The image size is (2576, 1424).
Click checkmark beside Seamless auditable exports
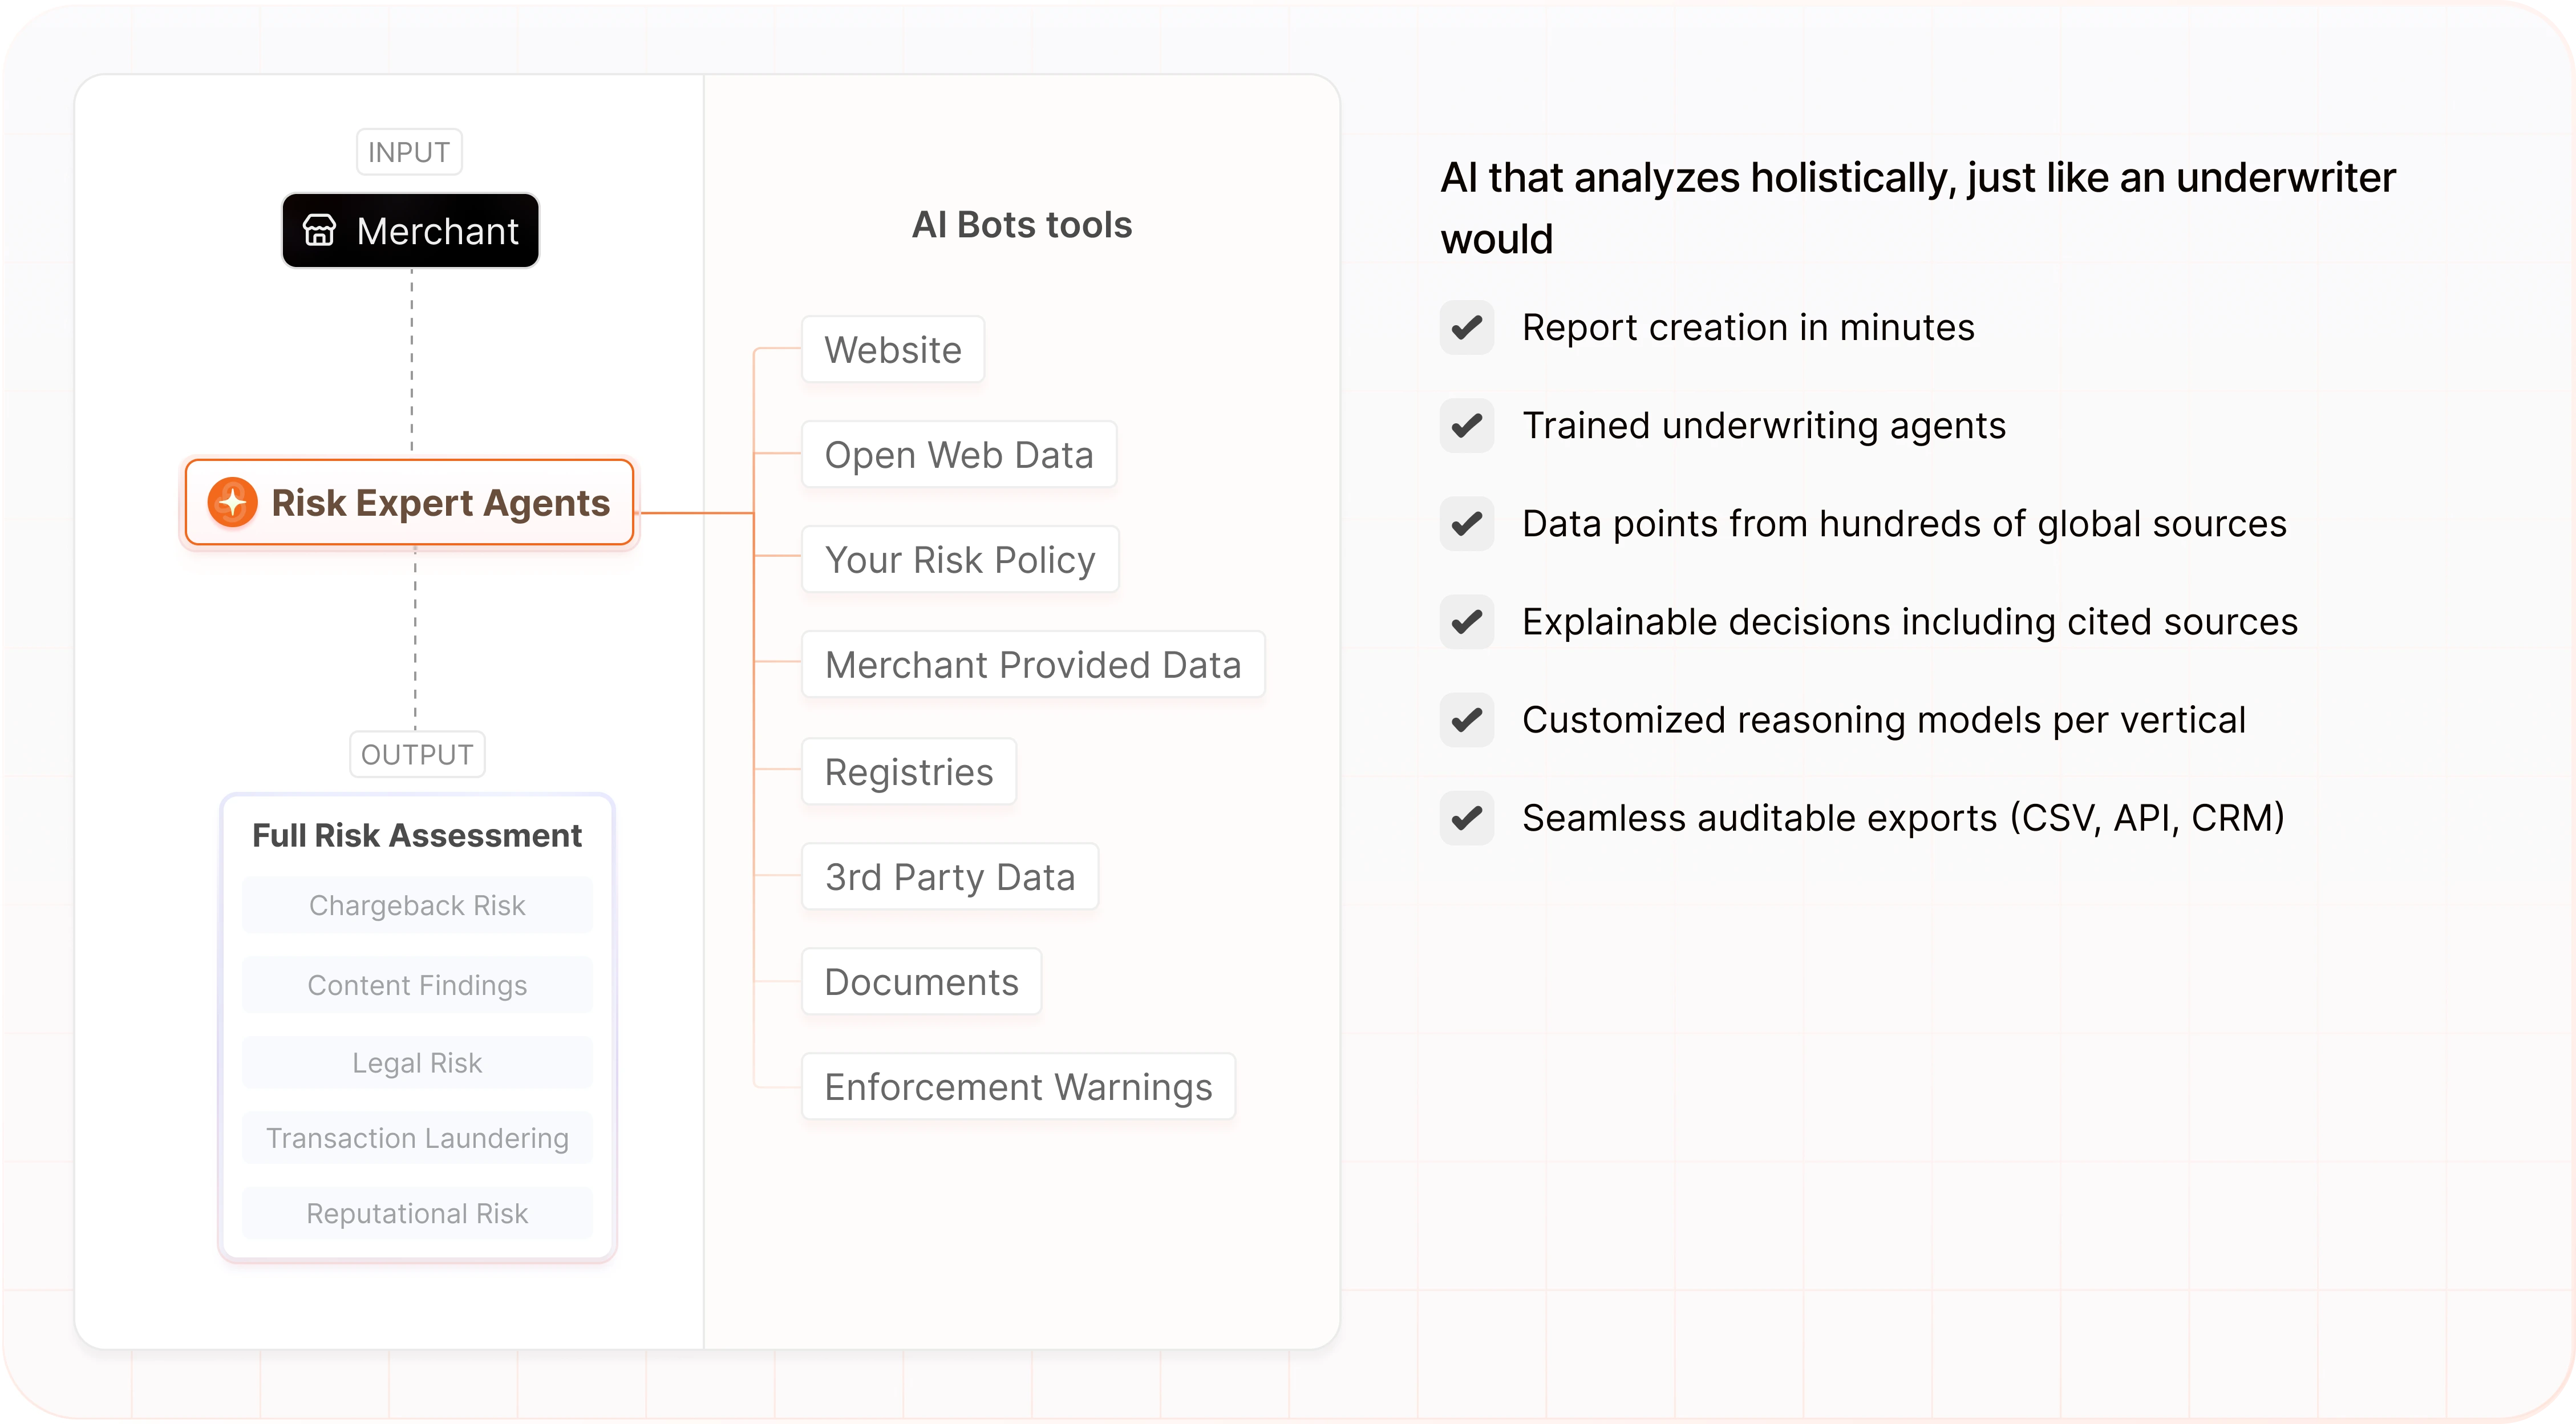1467,817
